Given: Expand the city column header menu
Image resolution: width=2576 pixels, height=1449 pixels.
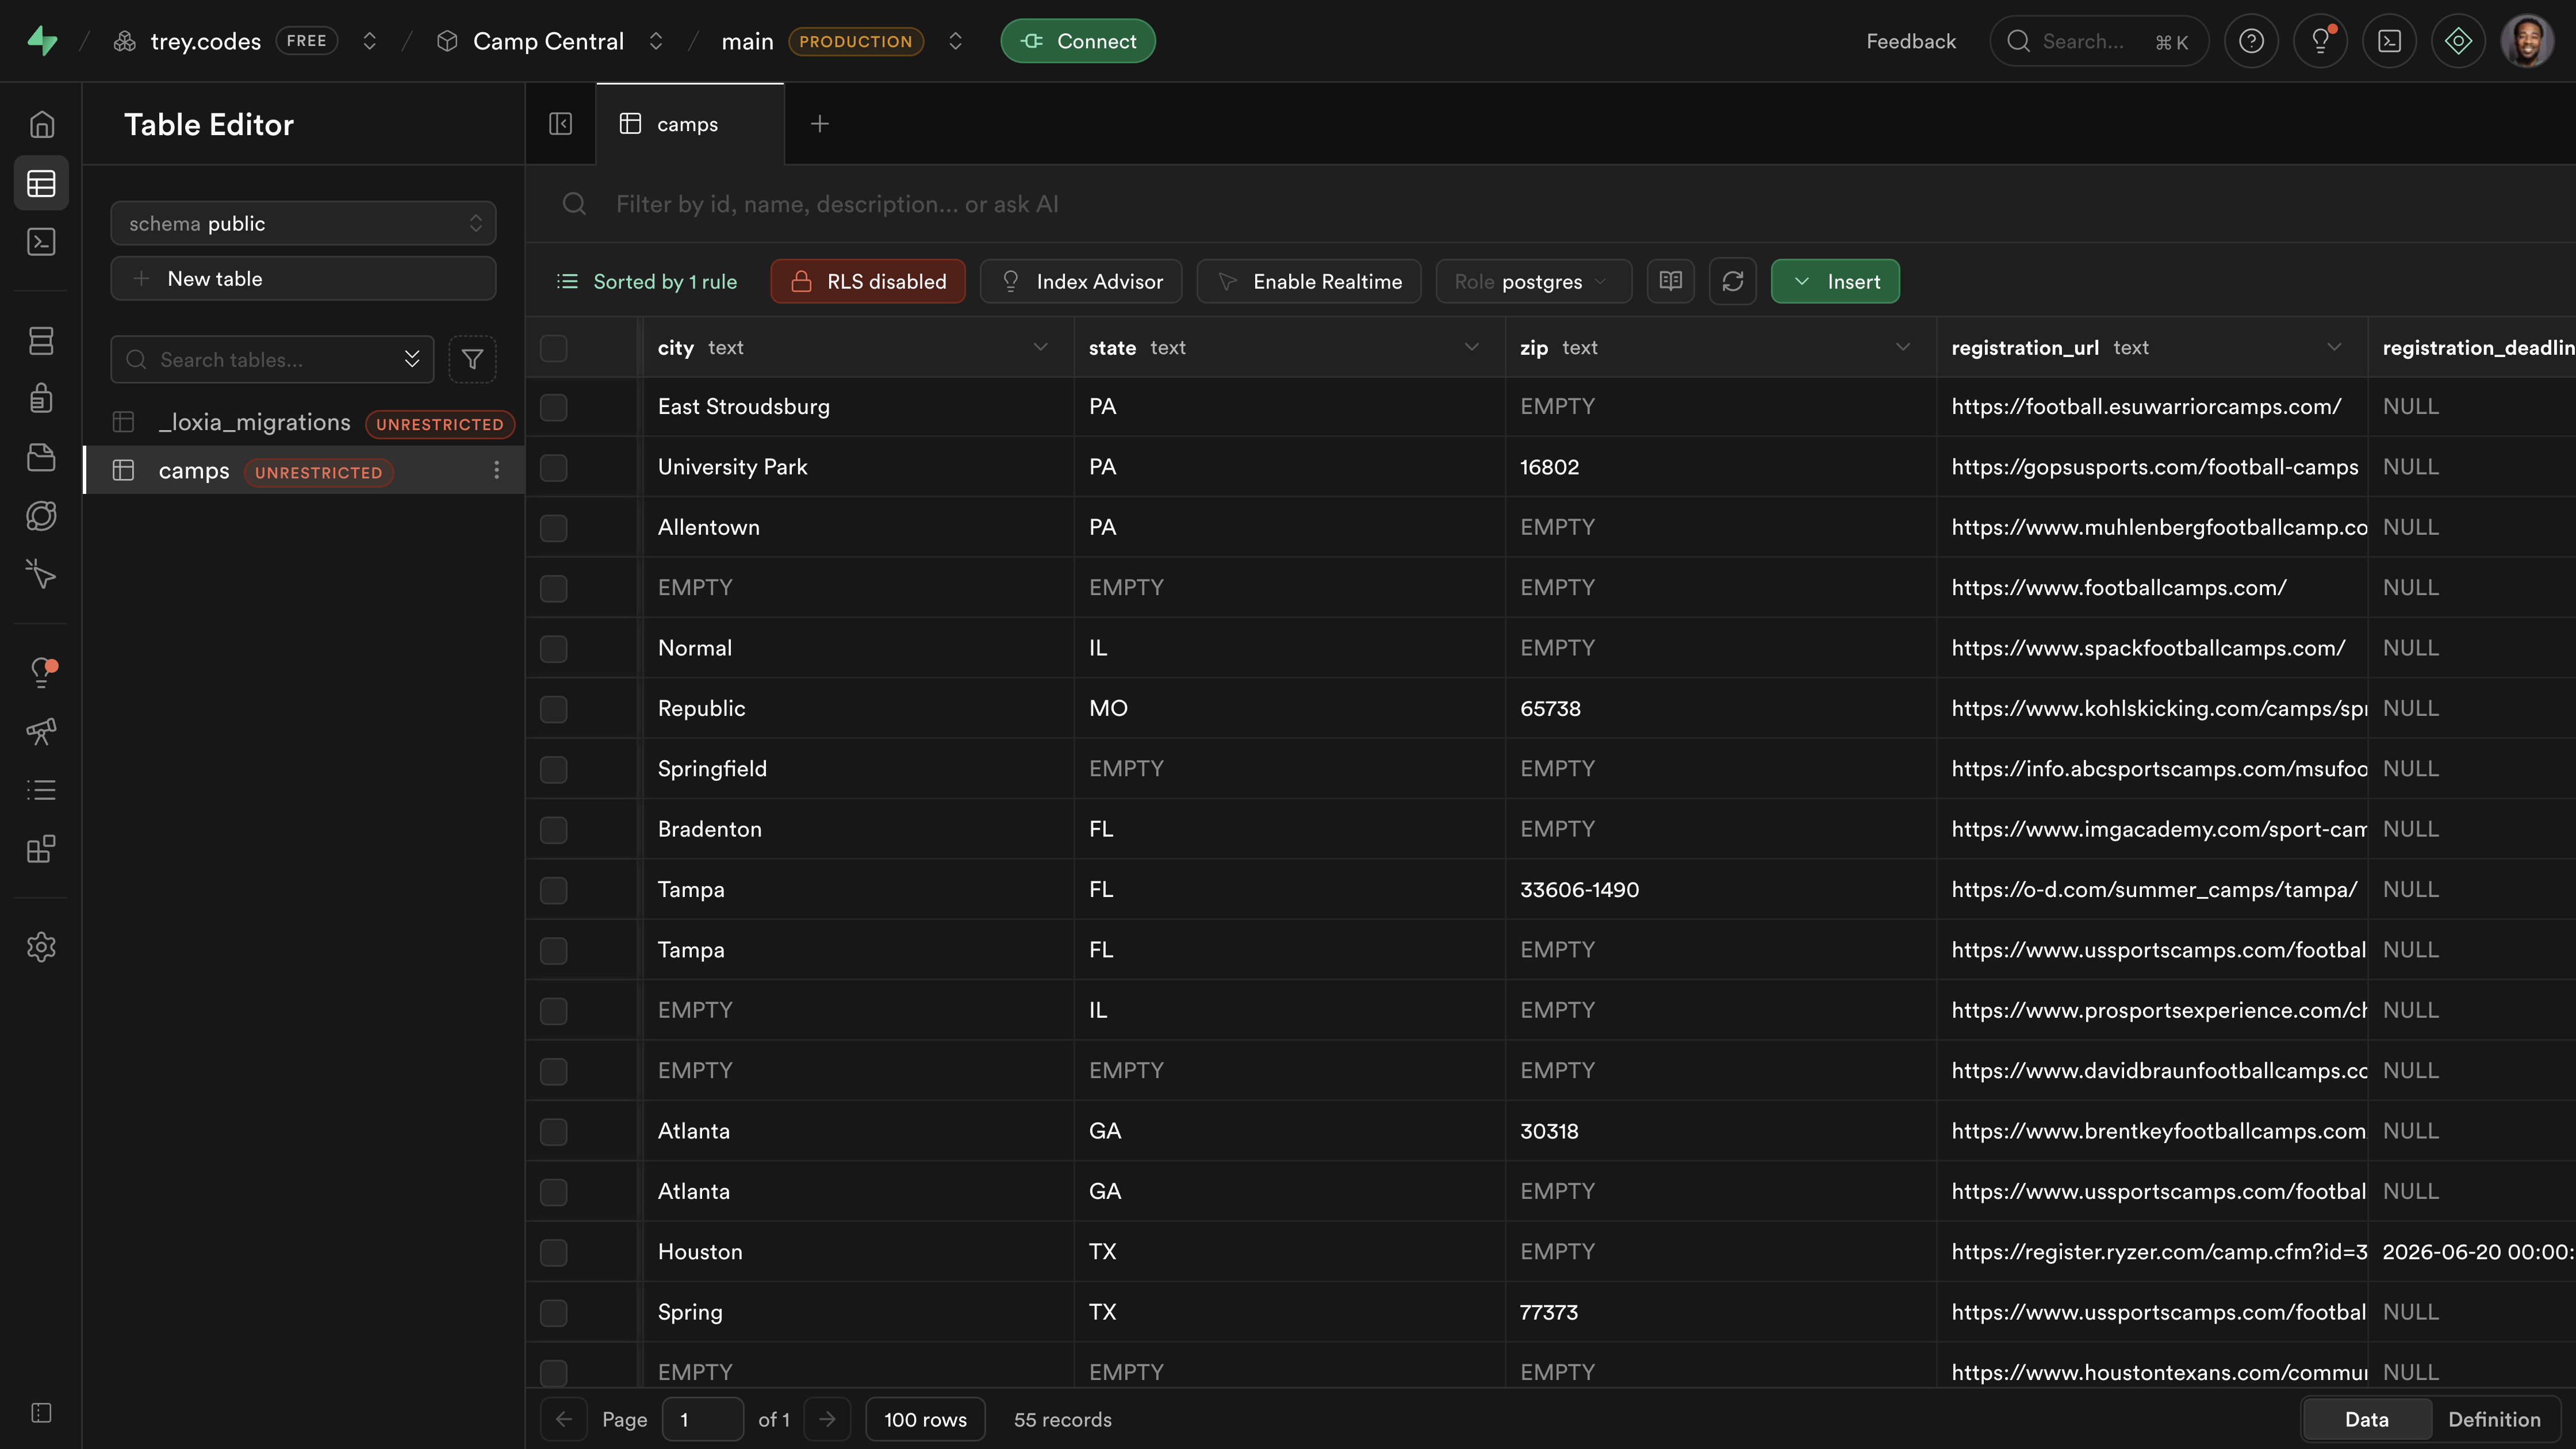Looking at the screenshot, I should (x=1040, y=348).
